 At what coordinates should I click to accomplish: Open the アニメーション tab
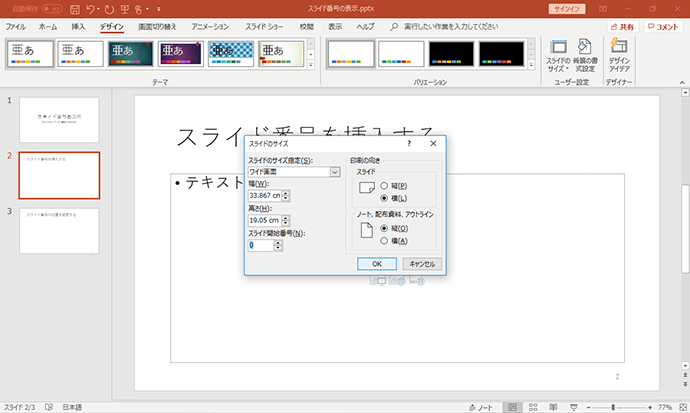tap(210, 27)
